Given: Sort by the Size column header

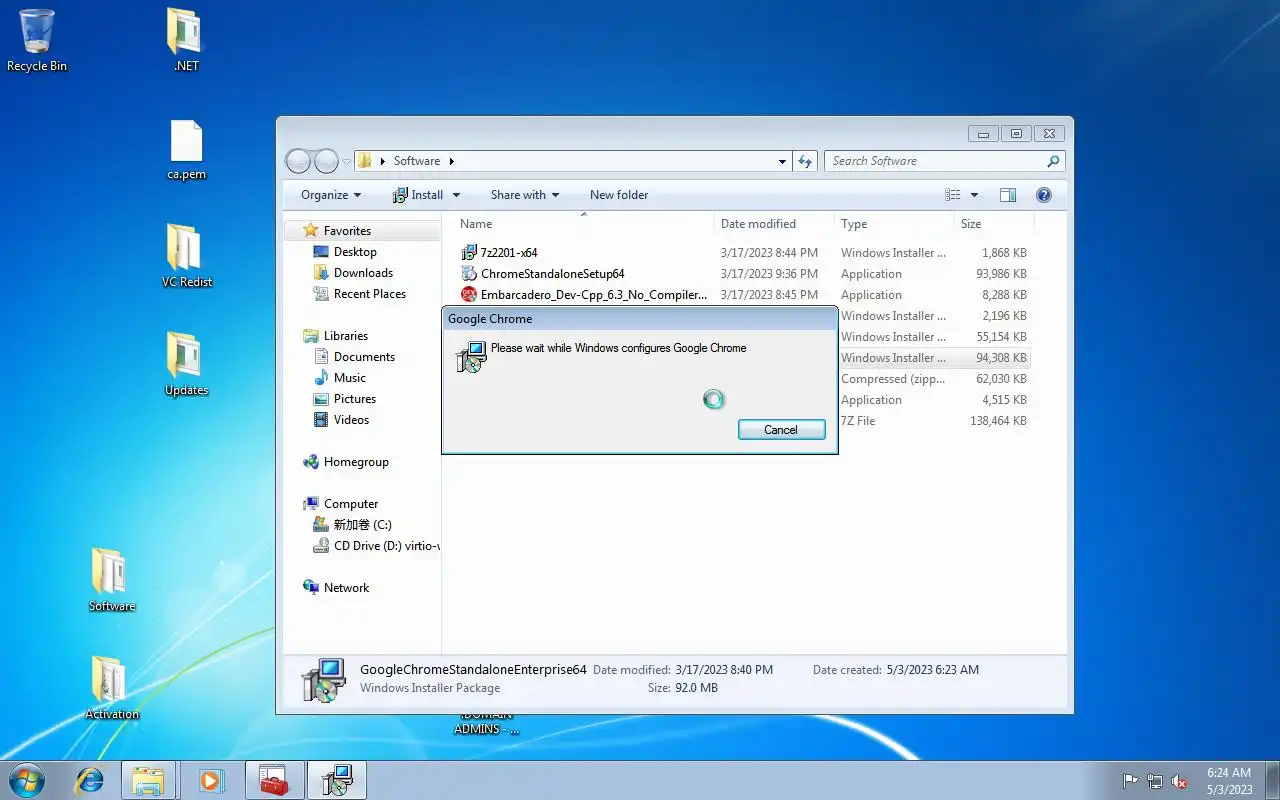Looking at the screenshot, I should click(994, 224).
